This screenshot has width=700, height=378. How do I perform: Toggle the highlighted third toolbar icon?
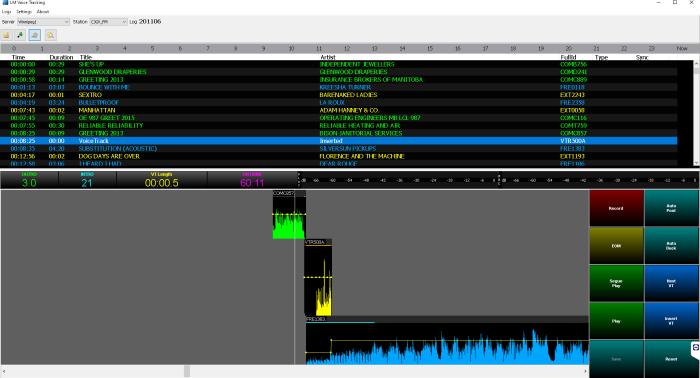pyautogui.click(x=35, y=35)
